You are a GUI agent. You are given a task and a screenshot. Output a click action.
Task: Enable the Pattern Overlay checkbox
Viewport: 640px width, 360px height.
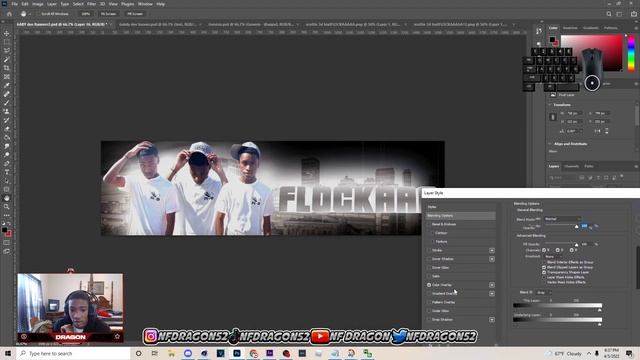(x=429, y=302)
